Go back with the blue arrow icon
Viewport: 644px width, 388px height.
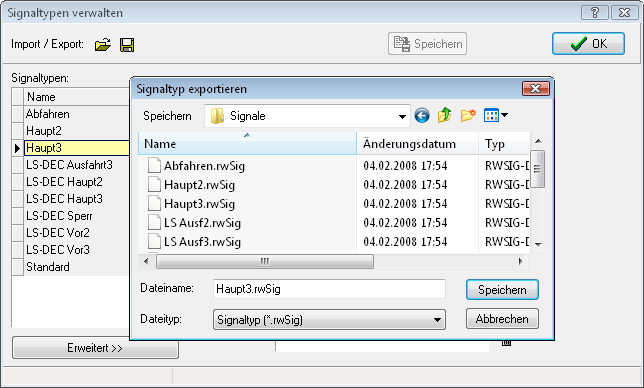422,116
